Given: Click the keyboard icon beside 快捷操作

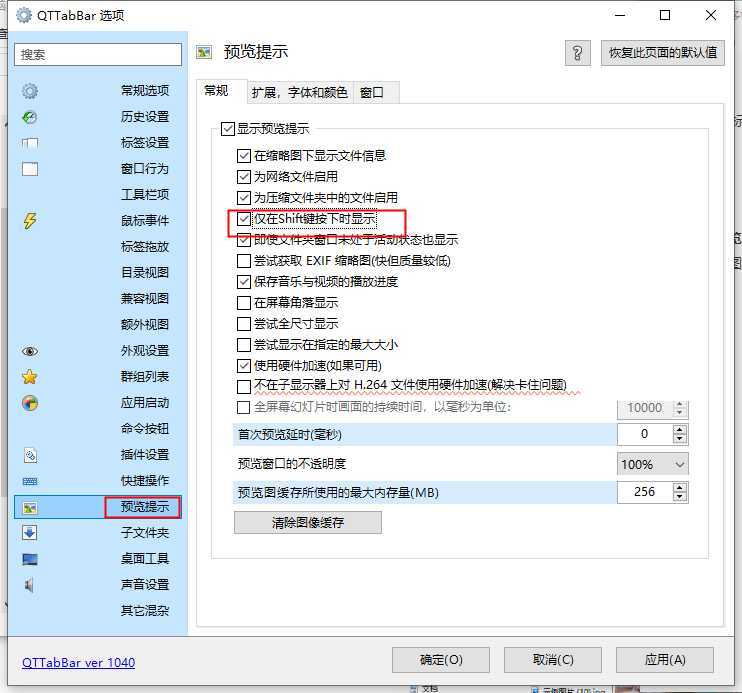Looking at the screenshot, I should [x=30, y=481].
